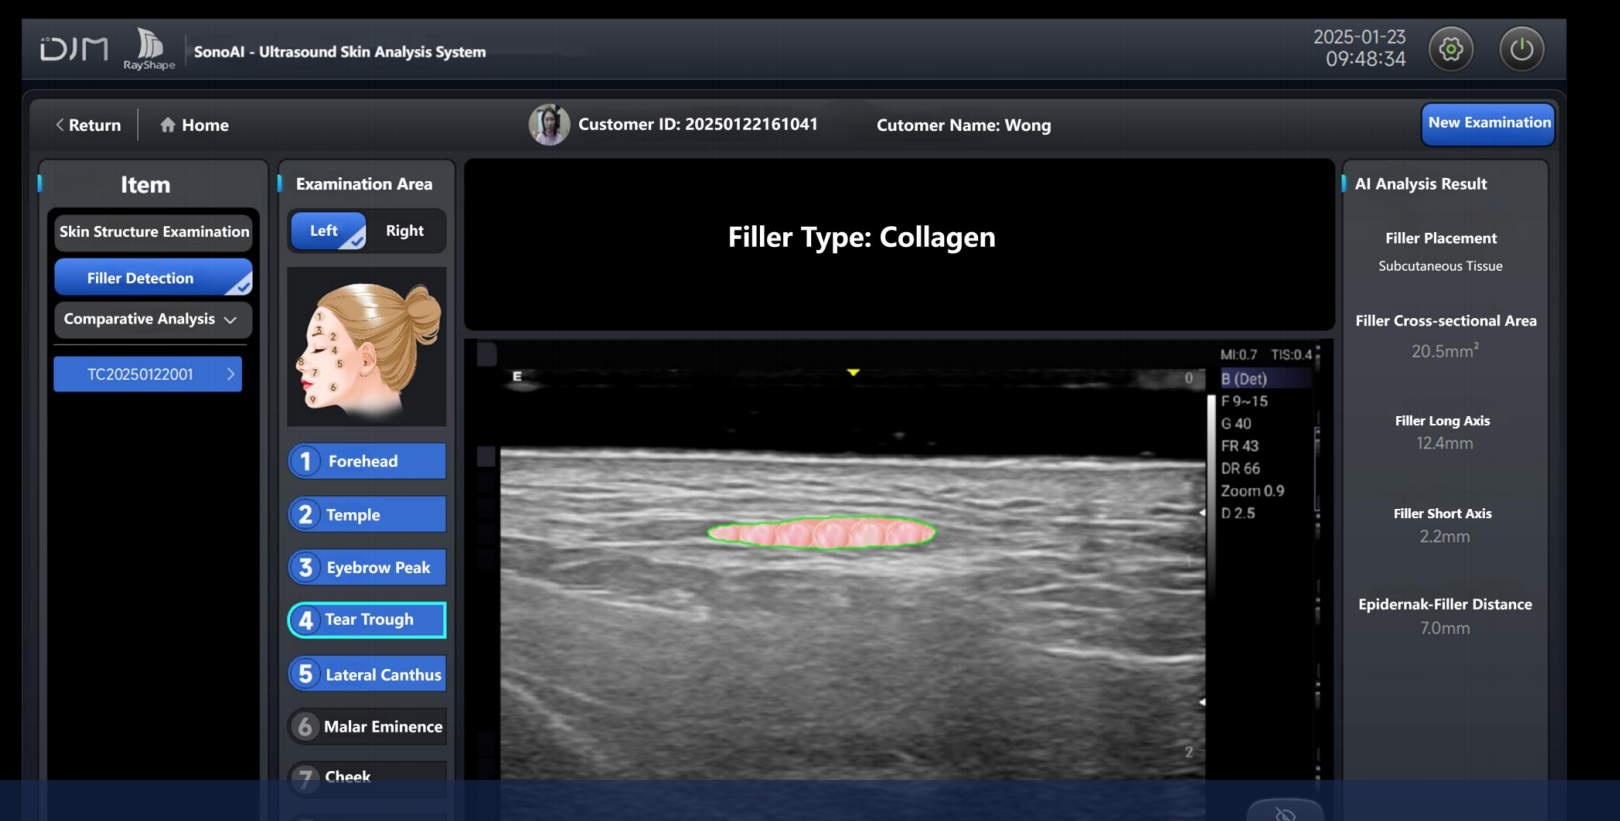This screenshot has height=821, width=1620.
Task: Select Tear Trough examination area
Action: 367,620
